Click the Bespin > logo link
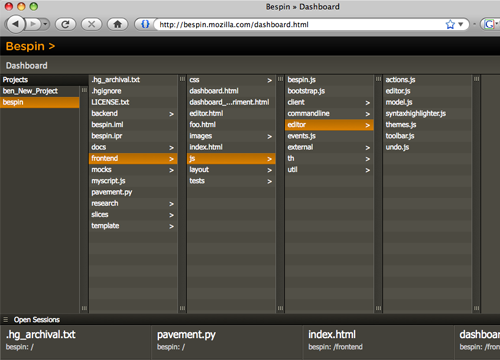This screenshot has height=360, width=500. click(x=30, y=46)
